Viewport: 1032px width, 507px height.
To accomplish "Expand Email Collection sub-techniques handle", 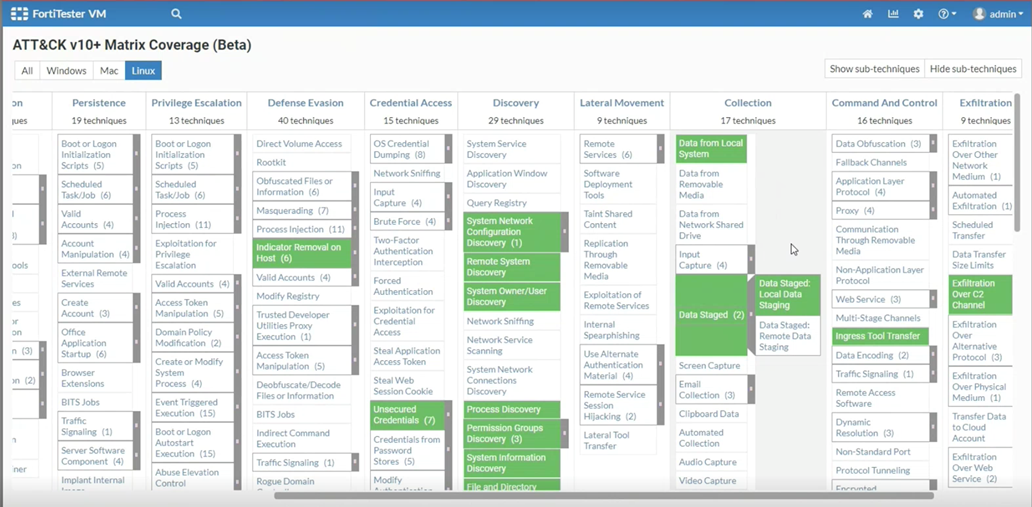I will 751,389.
